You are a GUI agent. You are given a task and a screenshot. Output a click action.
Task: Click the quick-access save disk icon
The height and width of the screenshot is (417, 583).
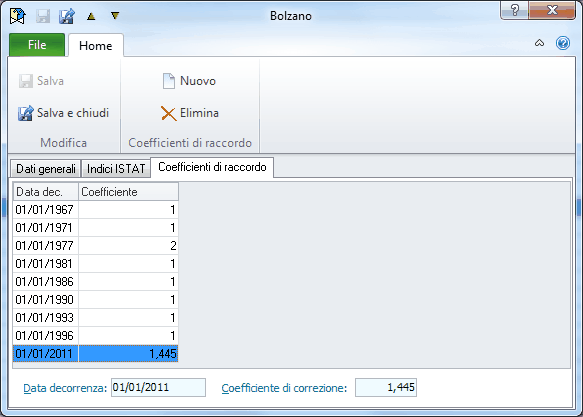click(43, 16)
